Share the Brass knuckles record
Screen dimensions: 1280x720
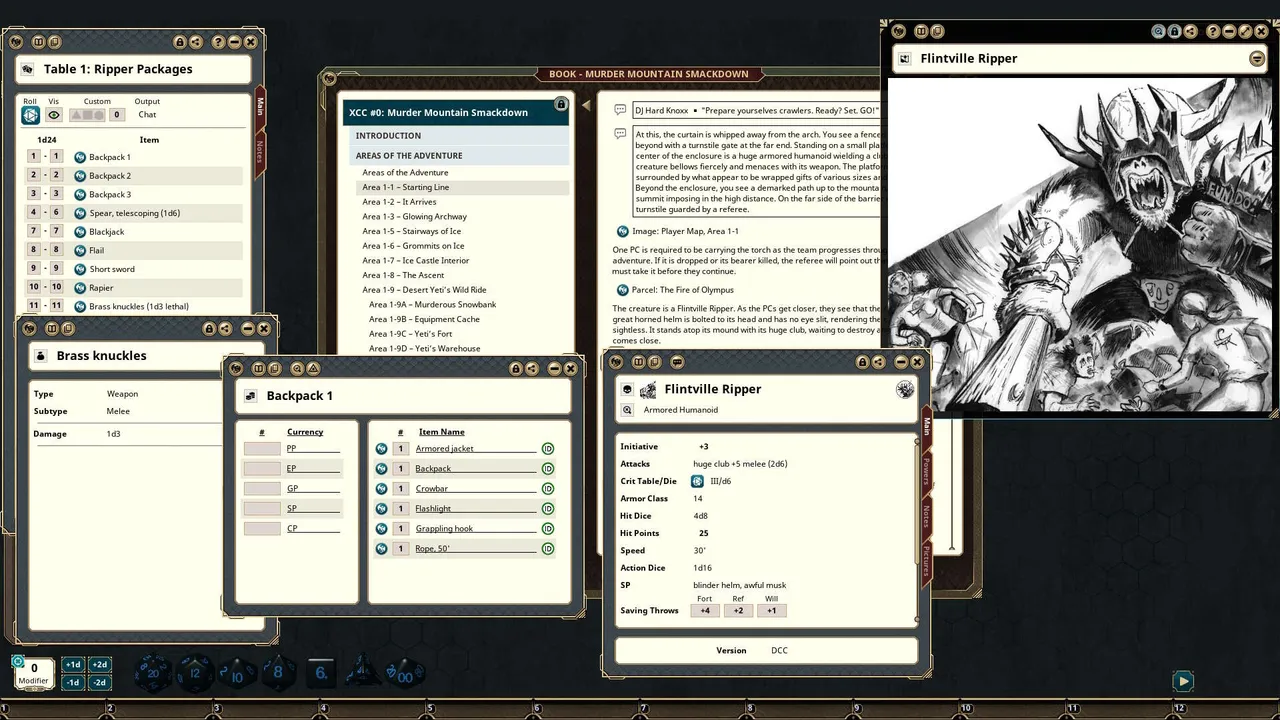(x=225, y=328)
